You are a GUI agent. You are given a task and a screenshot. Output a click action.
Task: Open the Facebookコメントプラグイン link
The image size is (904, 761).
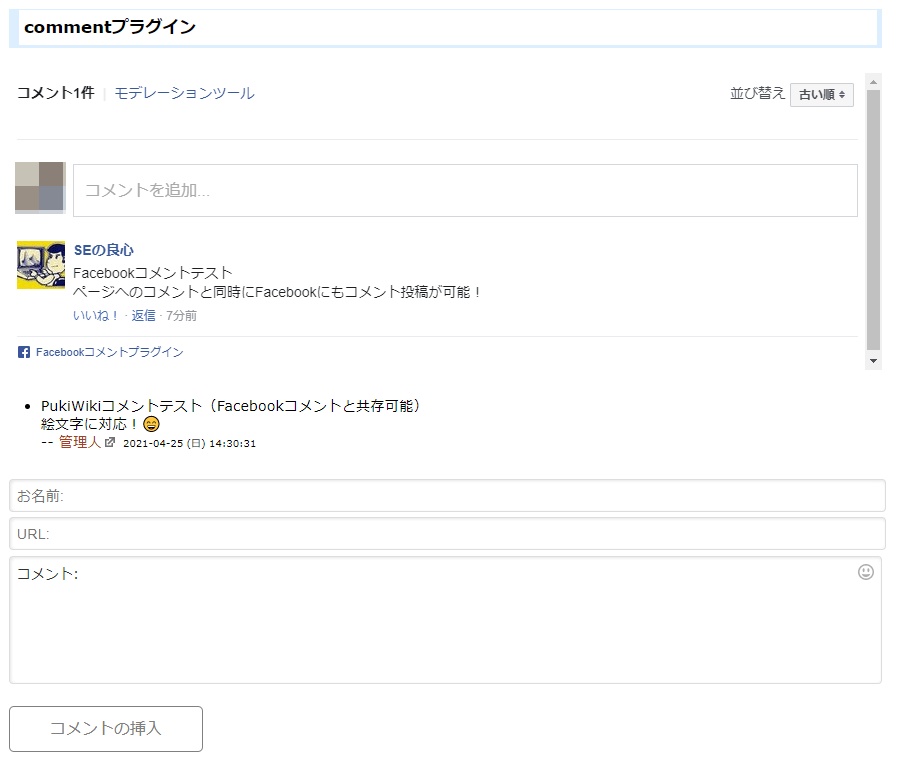[x=108, y=352]
